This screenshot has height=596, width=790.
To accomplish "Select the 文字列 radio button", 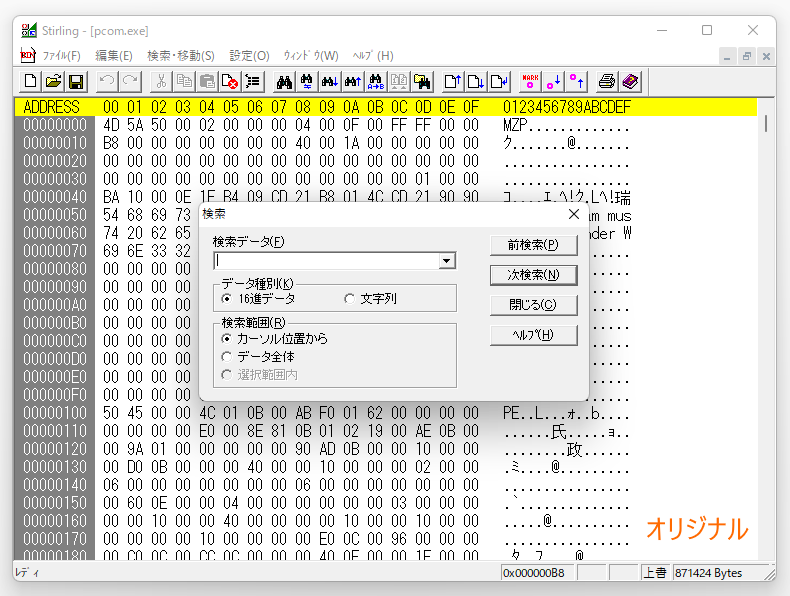I will (349, 299).
